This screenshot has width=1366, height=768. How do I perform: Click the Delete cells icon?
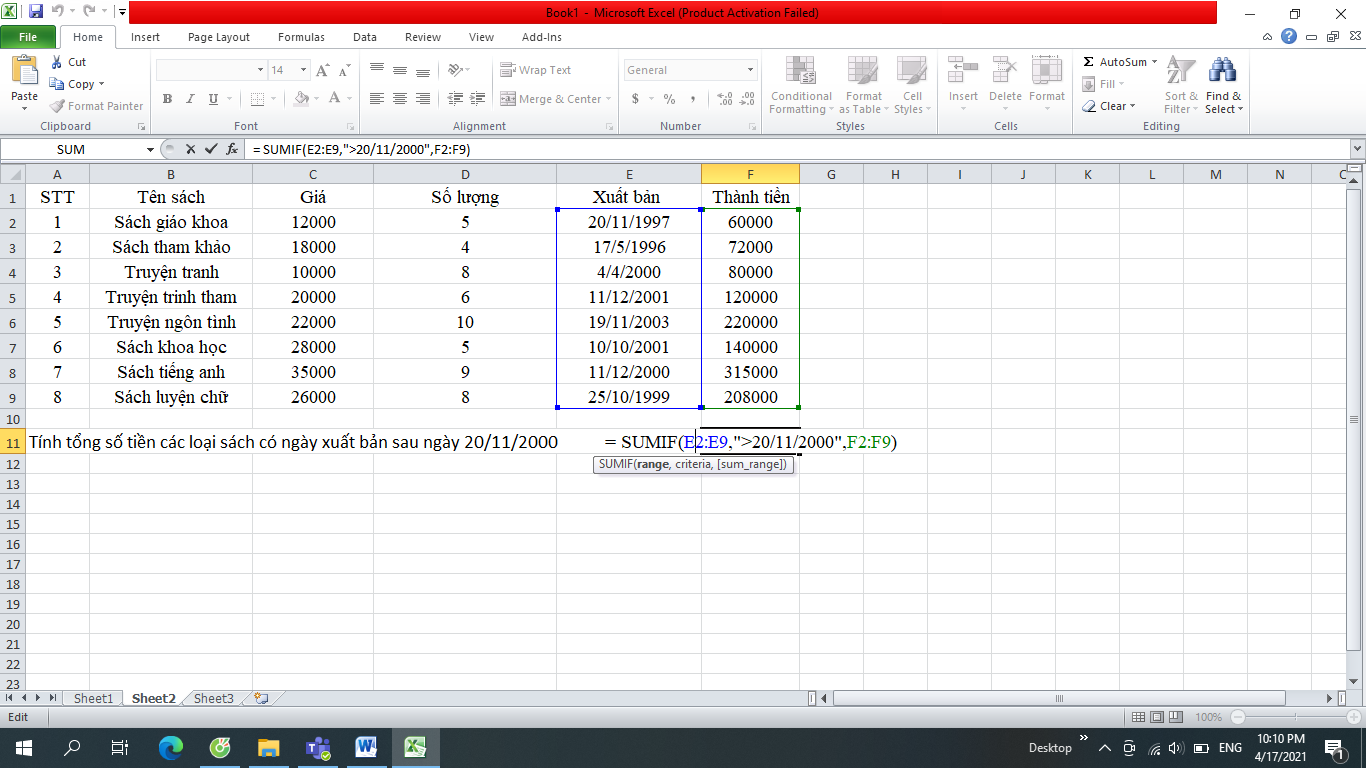pos(1005,70)
